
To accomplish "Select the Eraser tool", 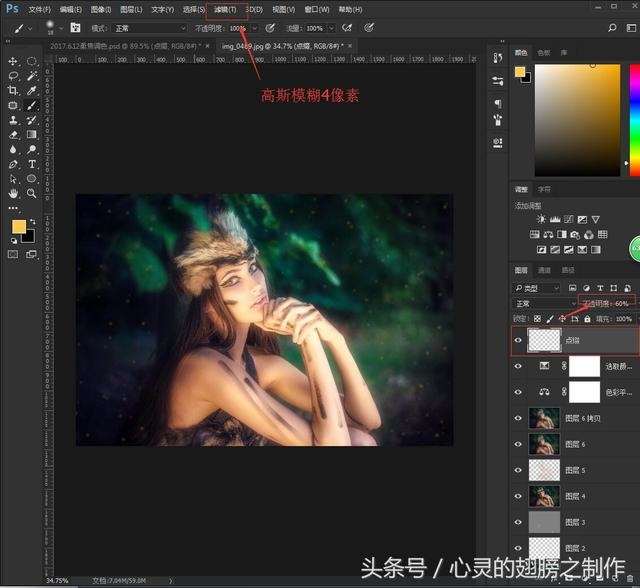I will point(13,135).
